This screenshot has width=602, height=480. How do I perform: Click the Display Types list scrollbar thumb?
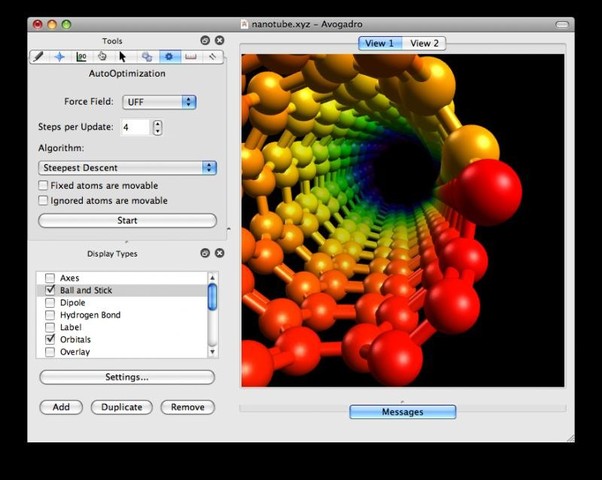coord(212,297)
